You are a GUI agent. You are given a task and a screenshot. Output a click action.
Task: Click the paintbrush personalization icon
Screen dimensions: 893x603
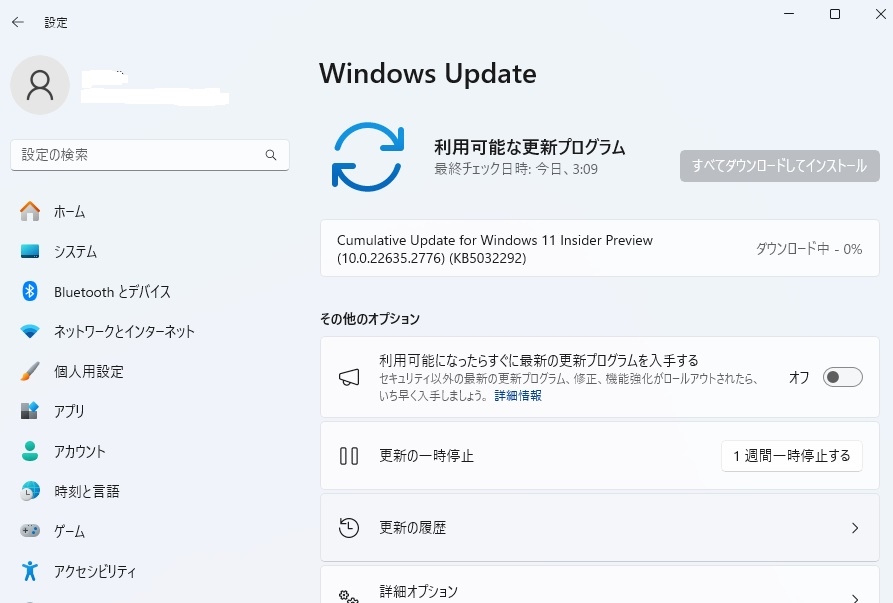pyautogui.click(x=30, y=371)
